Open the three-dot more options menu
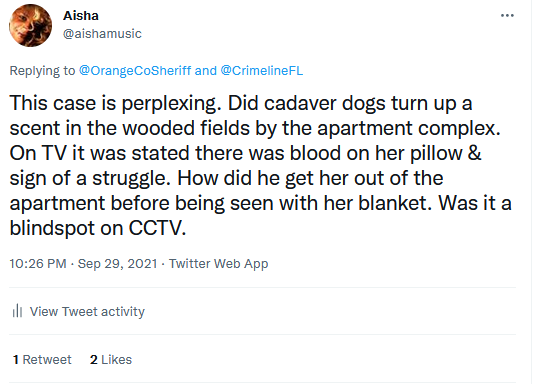The image size is (533, 384). [507, 15]
